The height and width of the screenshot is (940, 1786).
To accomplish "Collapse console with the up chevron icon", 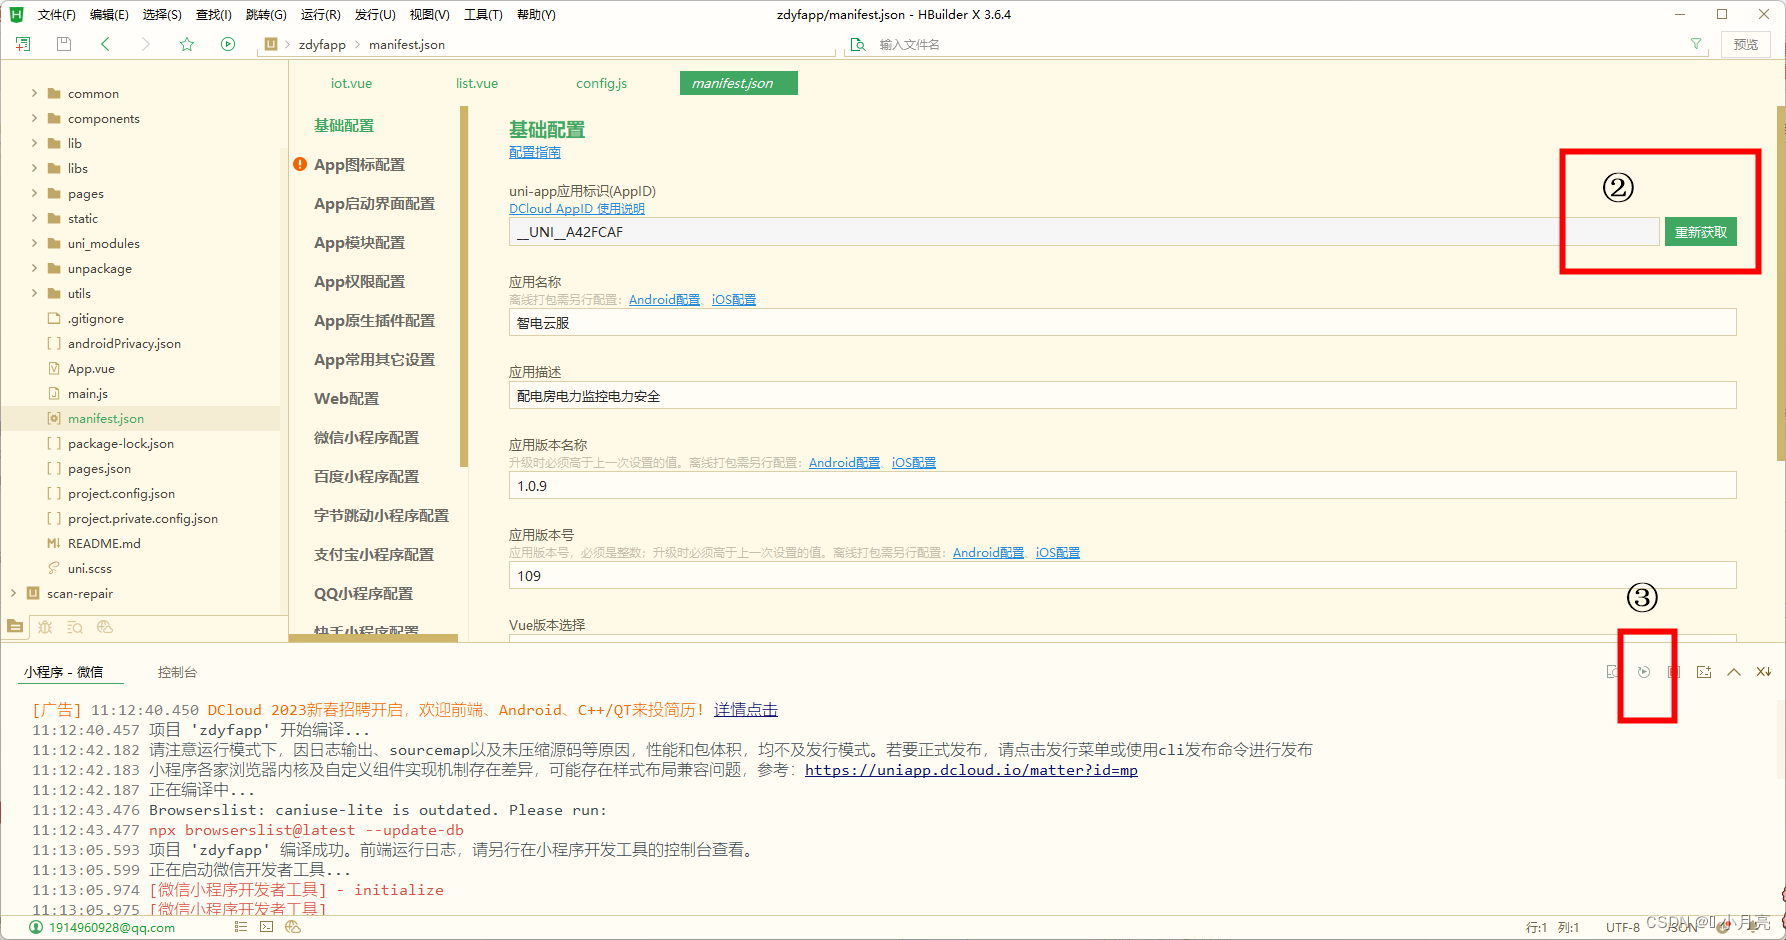I will pos(1734,672).
